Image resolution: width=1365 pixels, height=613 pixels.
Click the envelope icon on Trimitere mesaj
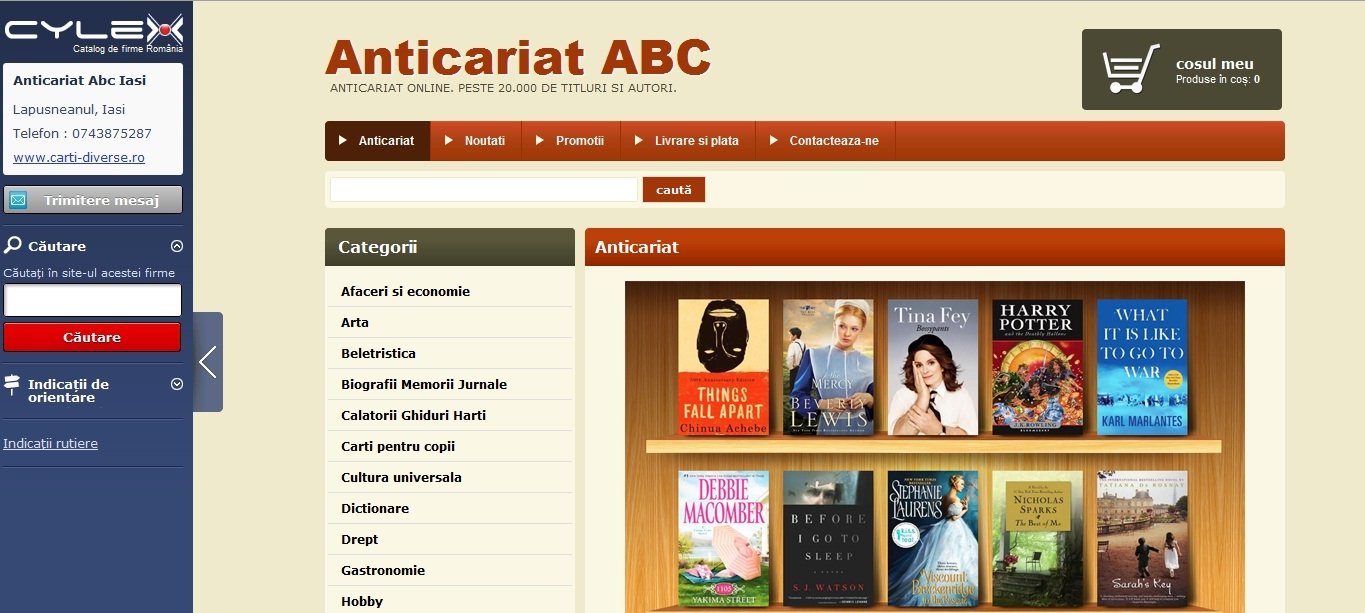tap(18, 200)
